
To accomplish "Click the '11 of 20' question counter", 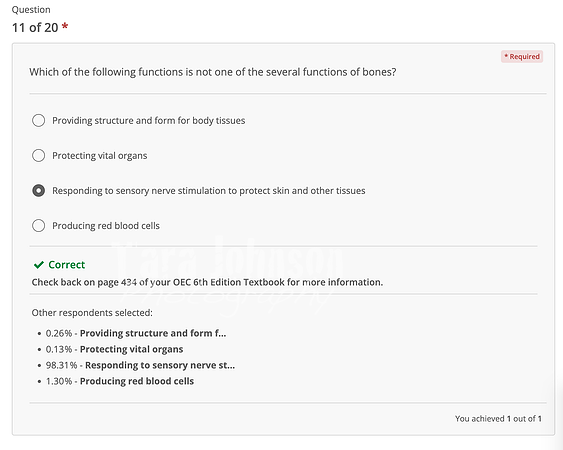I will (35, 27).
